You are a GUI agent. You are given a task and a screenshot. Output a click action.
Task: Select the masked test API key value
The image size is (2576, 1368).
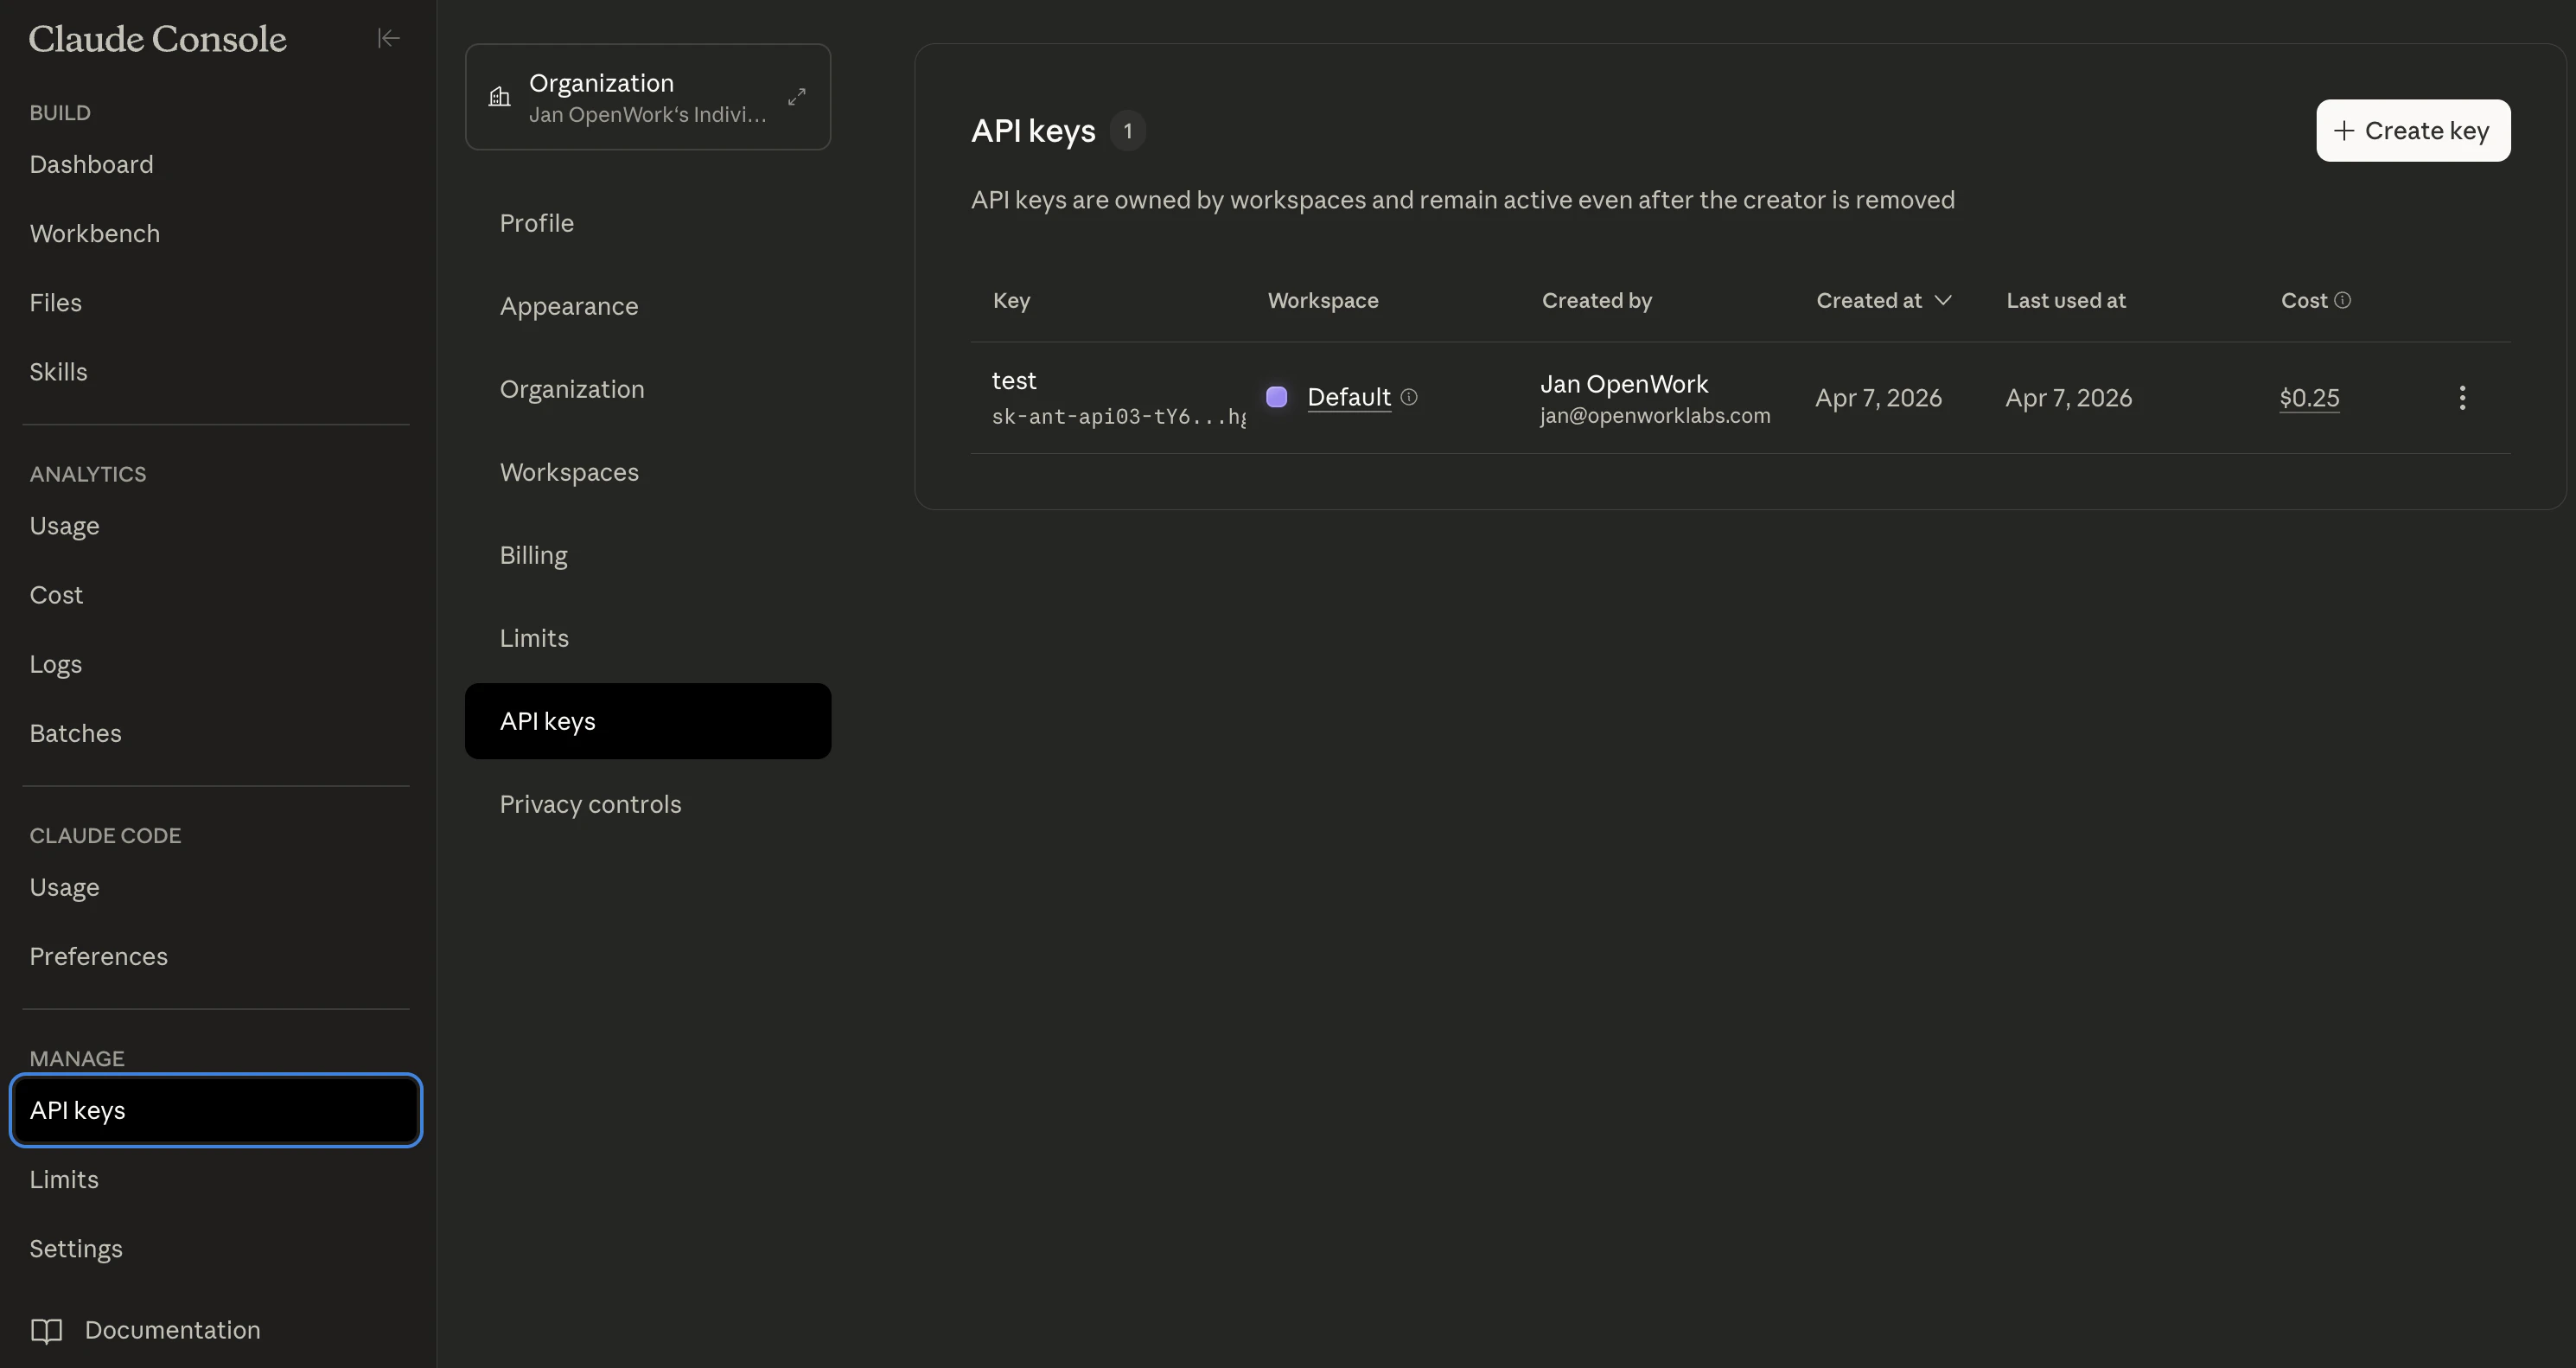click(1118, 418)
